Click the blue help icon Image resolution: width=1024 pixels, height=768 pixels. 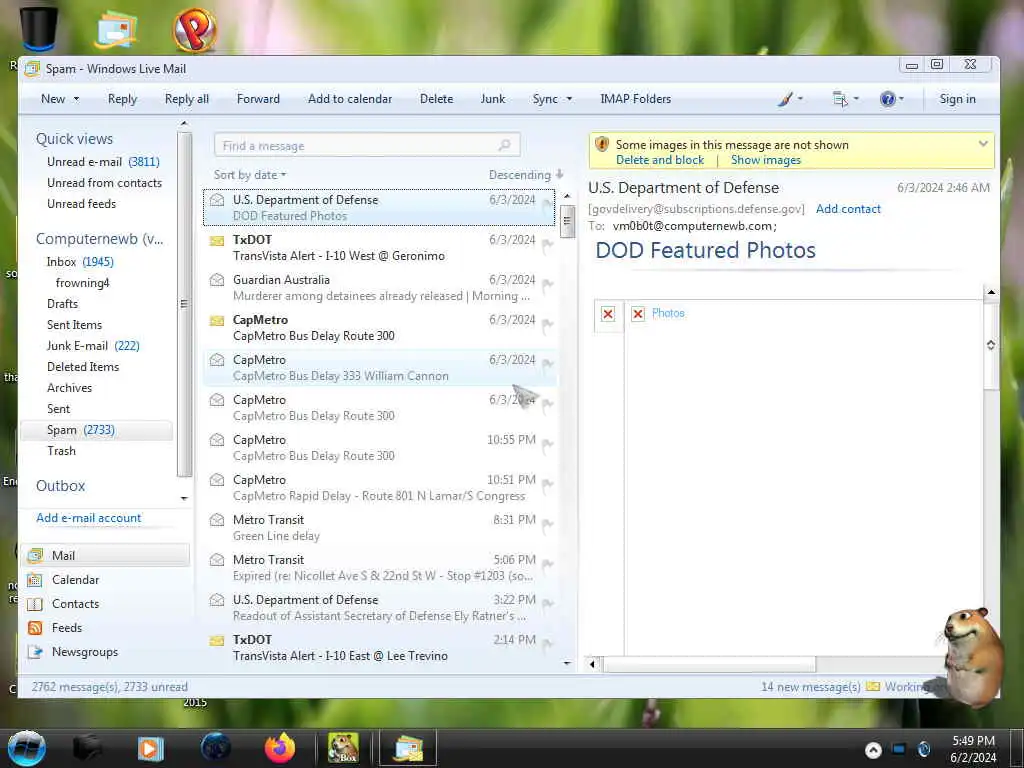click(x=887, y=99)
